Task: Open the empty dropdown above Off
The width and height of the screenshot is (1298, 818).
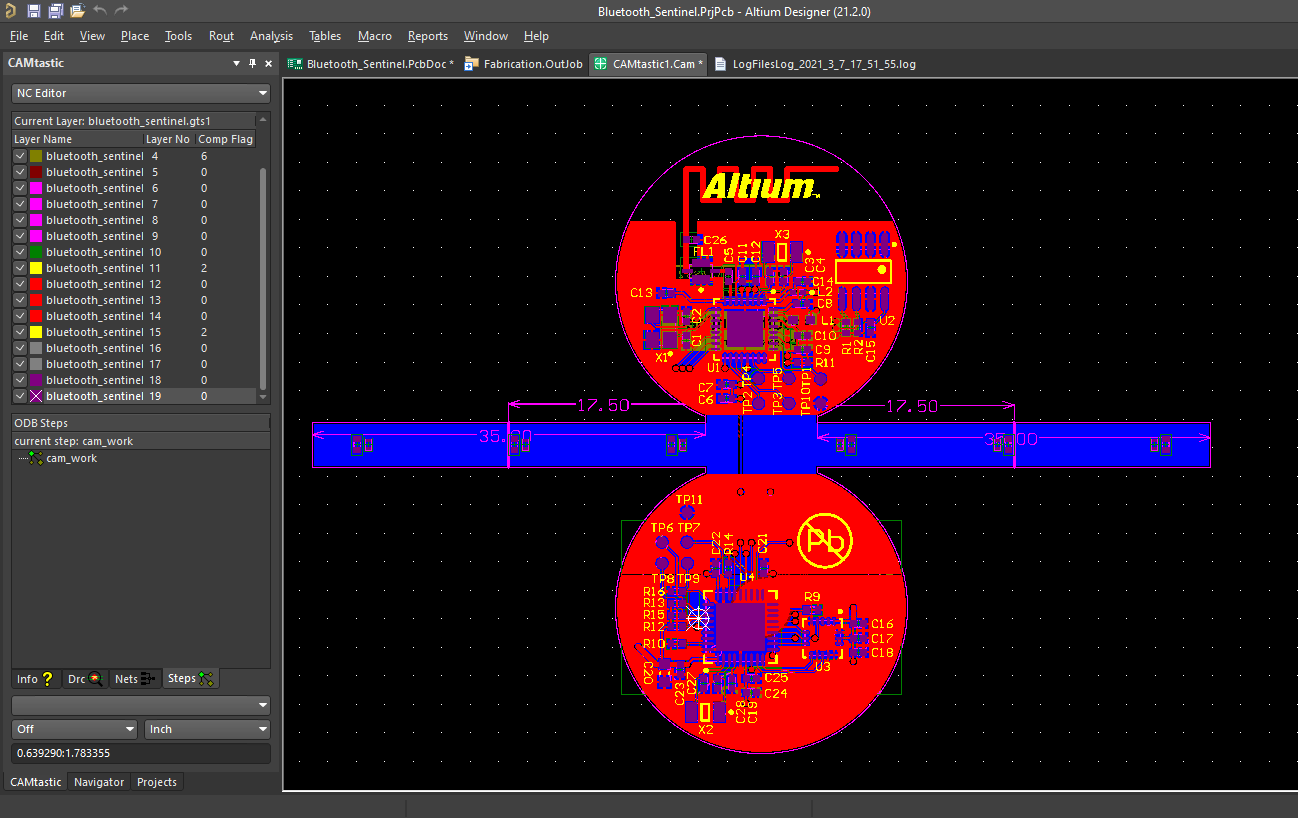Action: point(141,705)
